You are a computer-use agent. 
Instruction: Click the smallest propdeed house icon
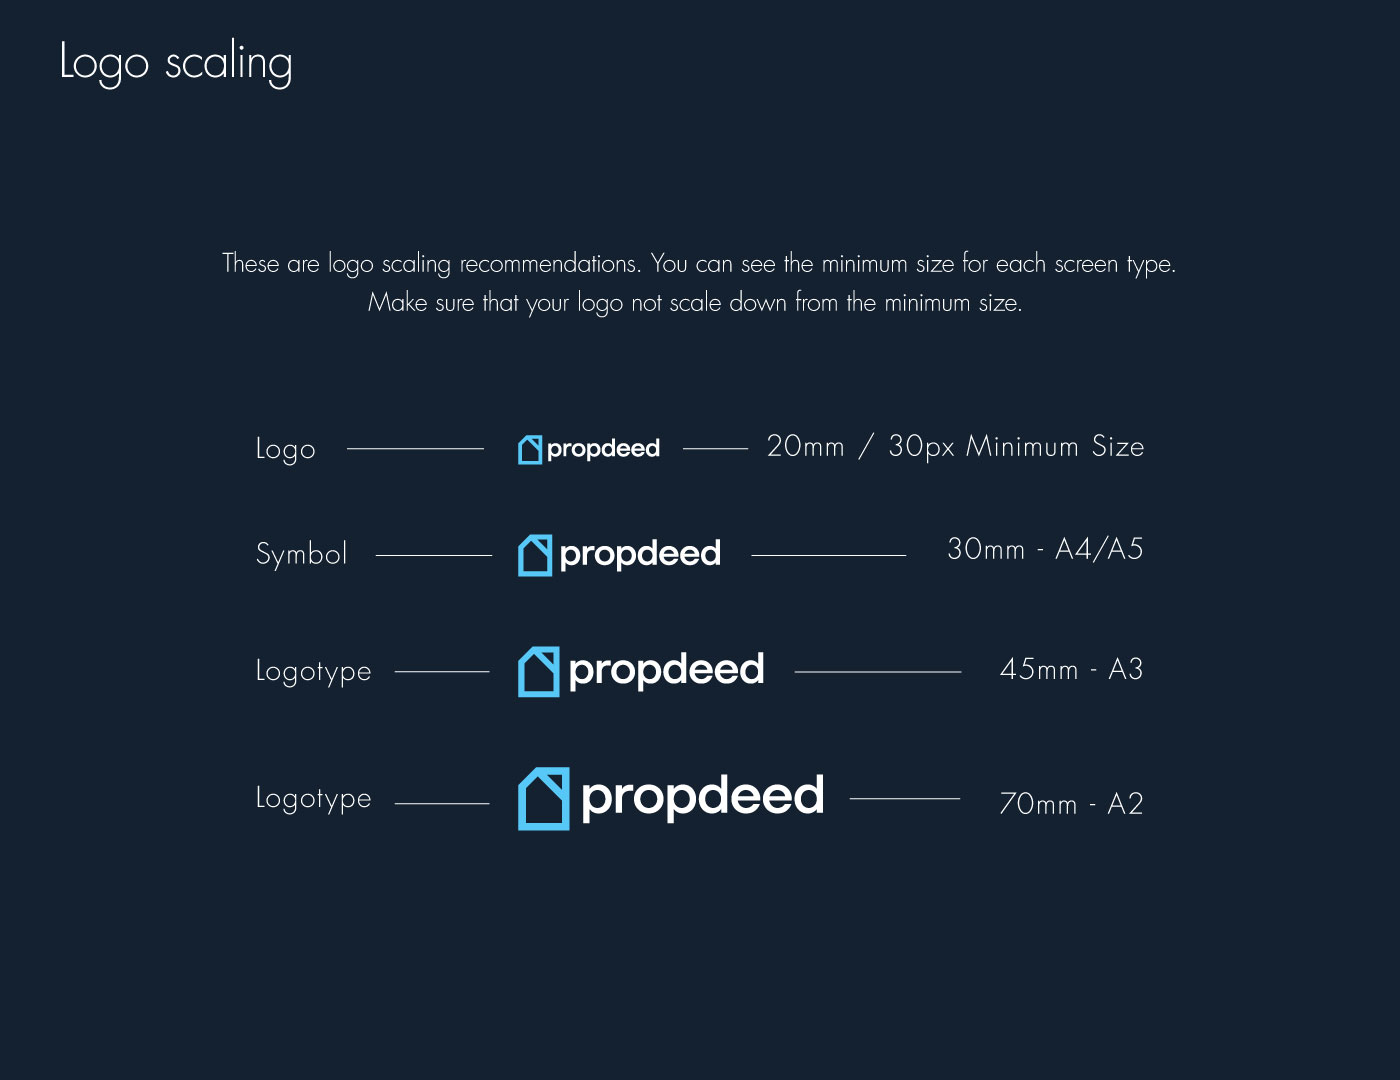pyautogui.click(x=530, y=450)
